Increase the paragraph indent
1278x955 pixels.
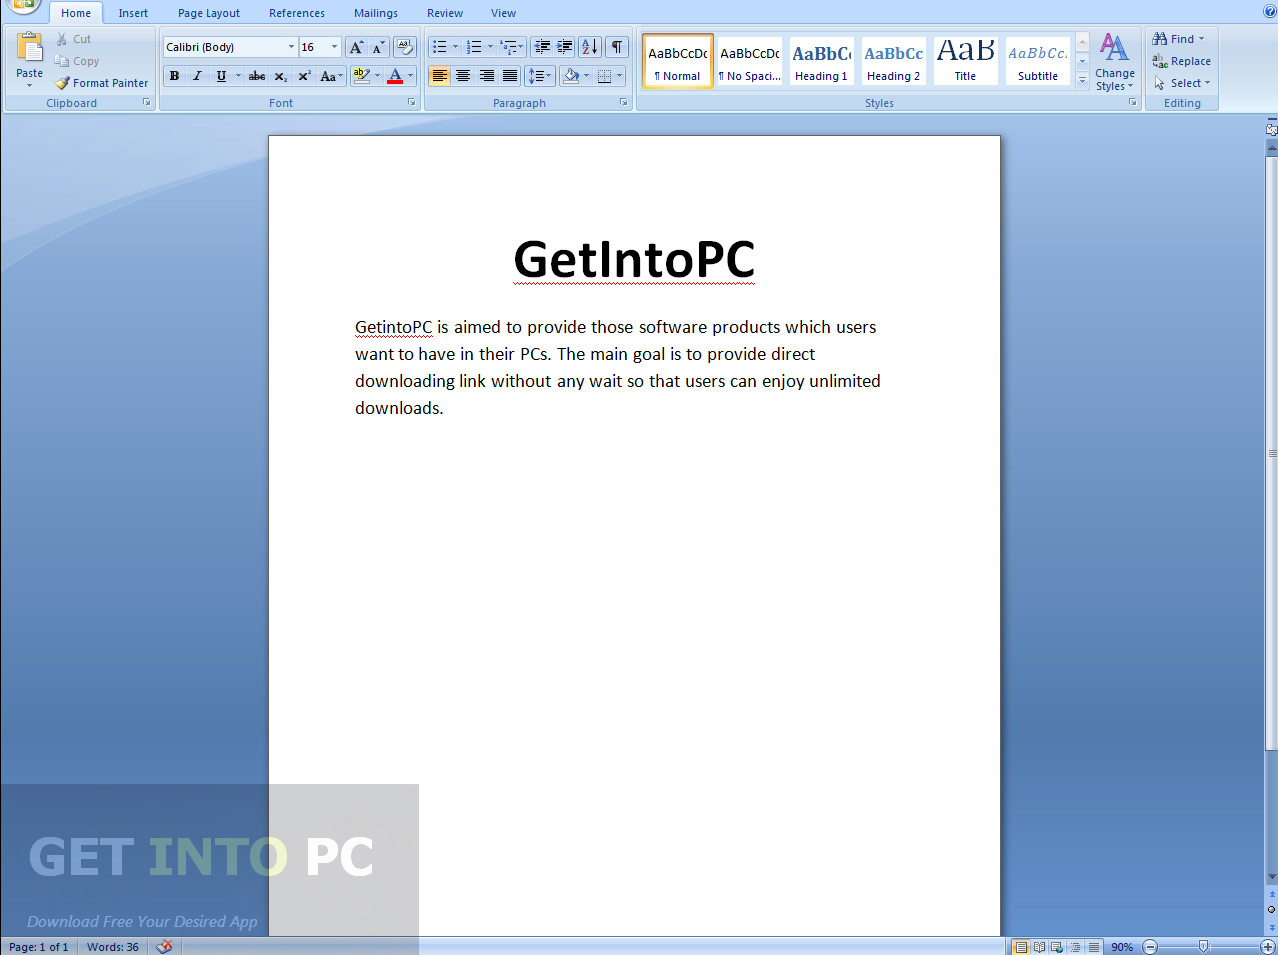(x=564, y=47)
